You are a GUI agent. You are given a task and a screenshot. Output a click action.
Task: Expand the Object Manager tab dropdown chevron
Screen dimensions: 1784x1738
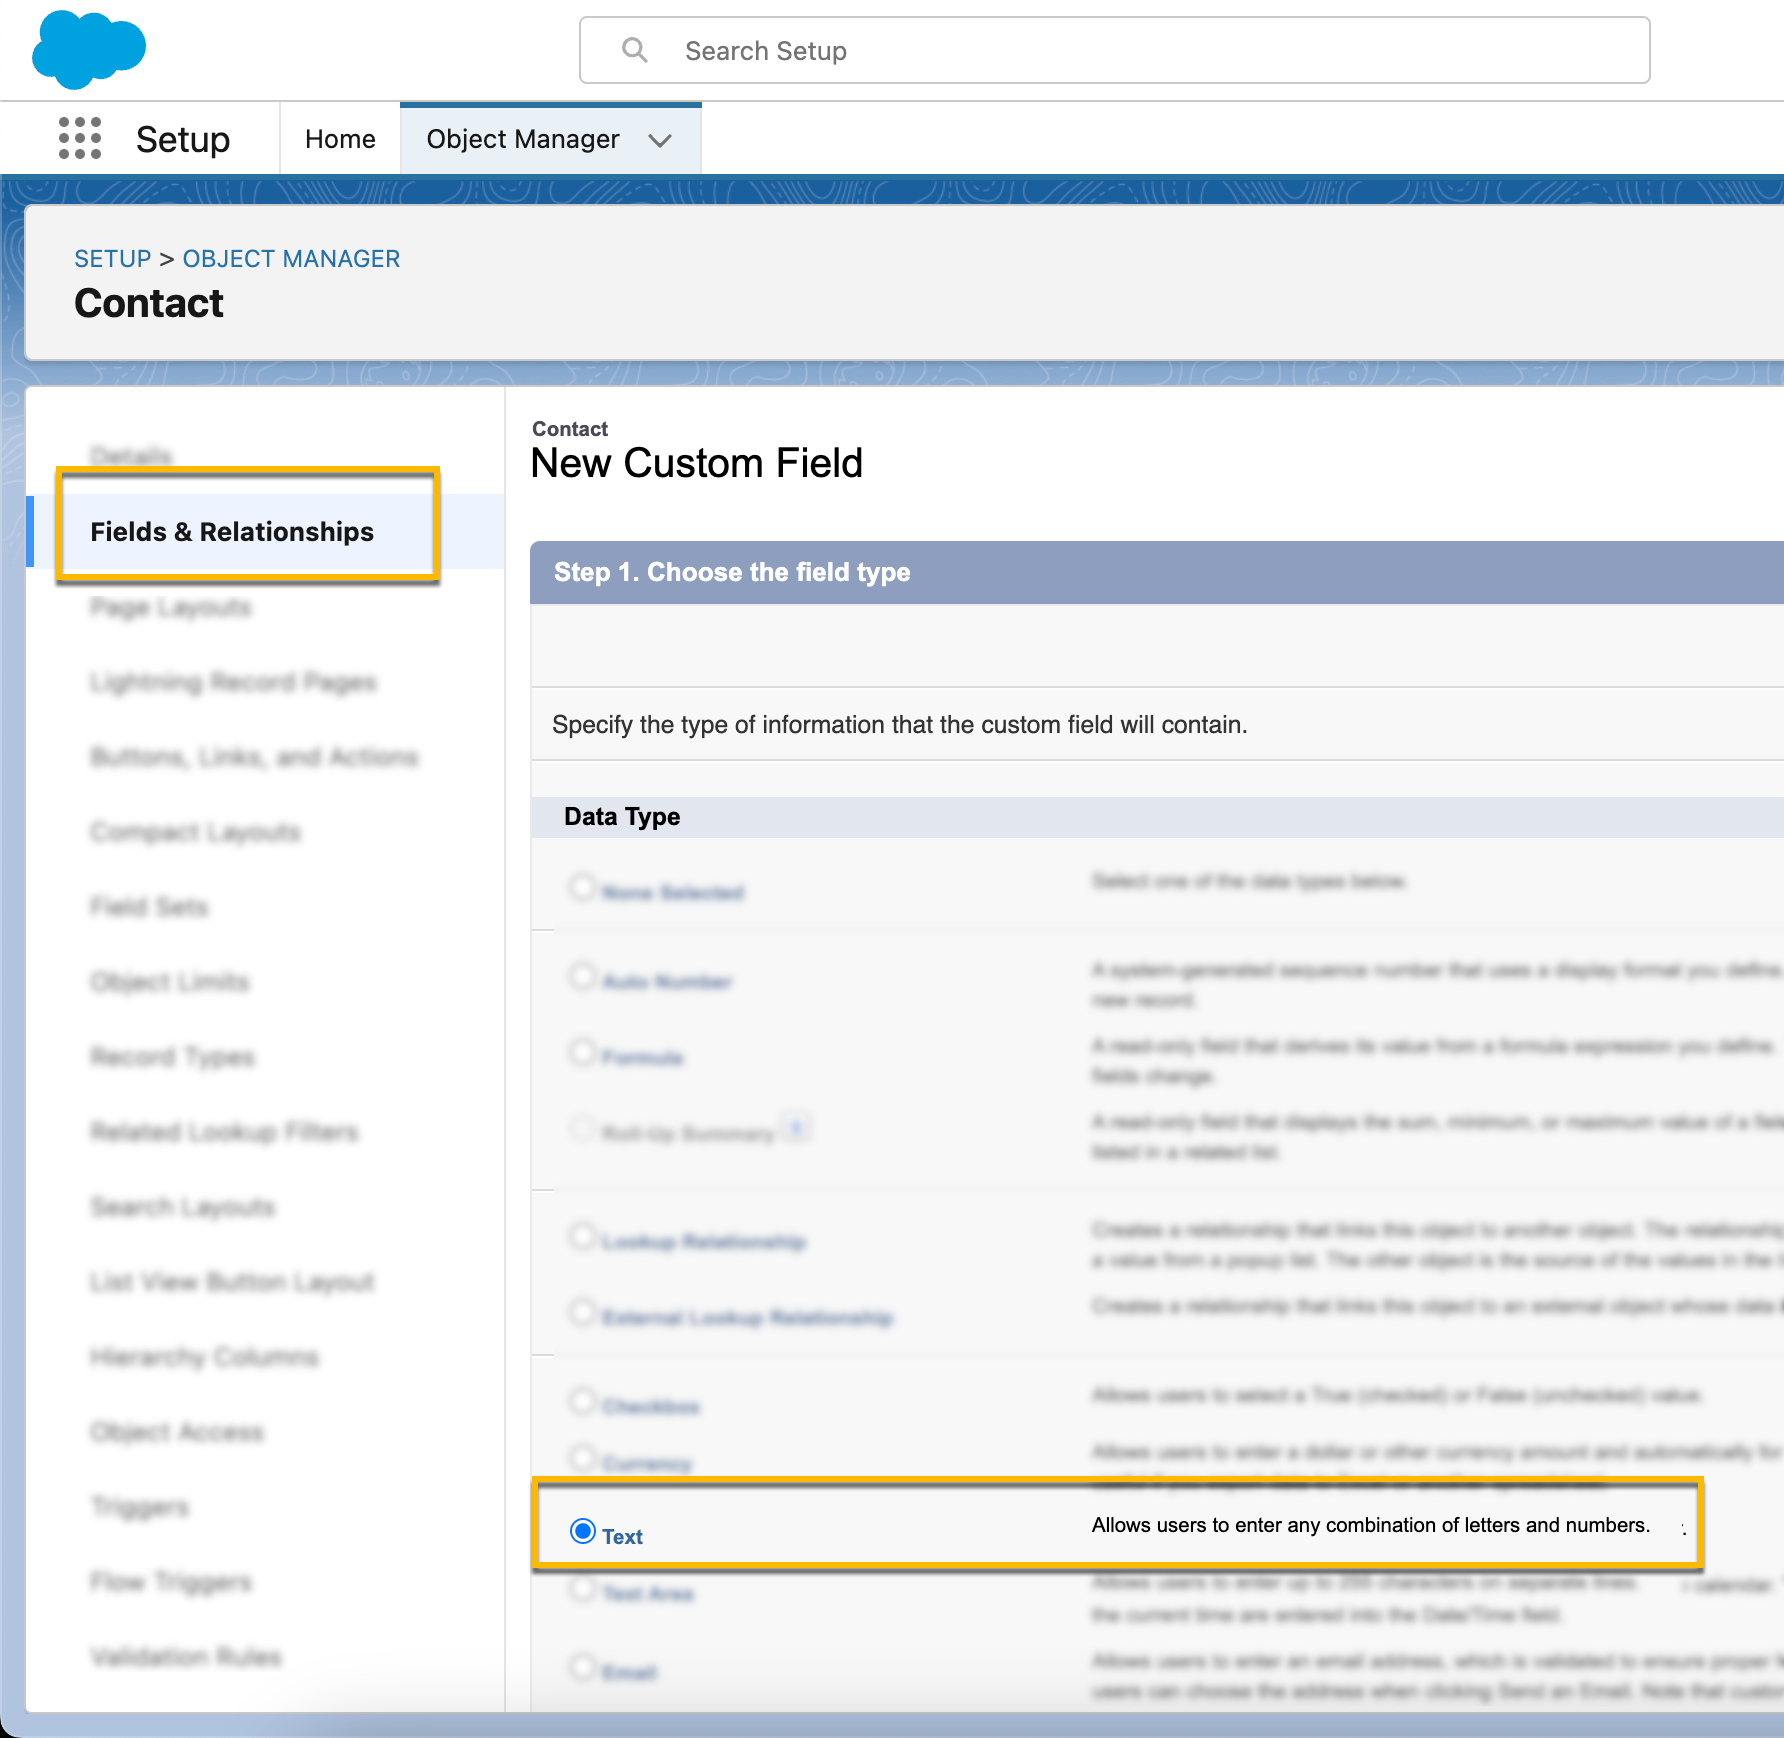tap(660, 140)
